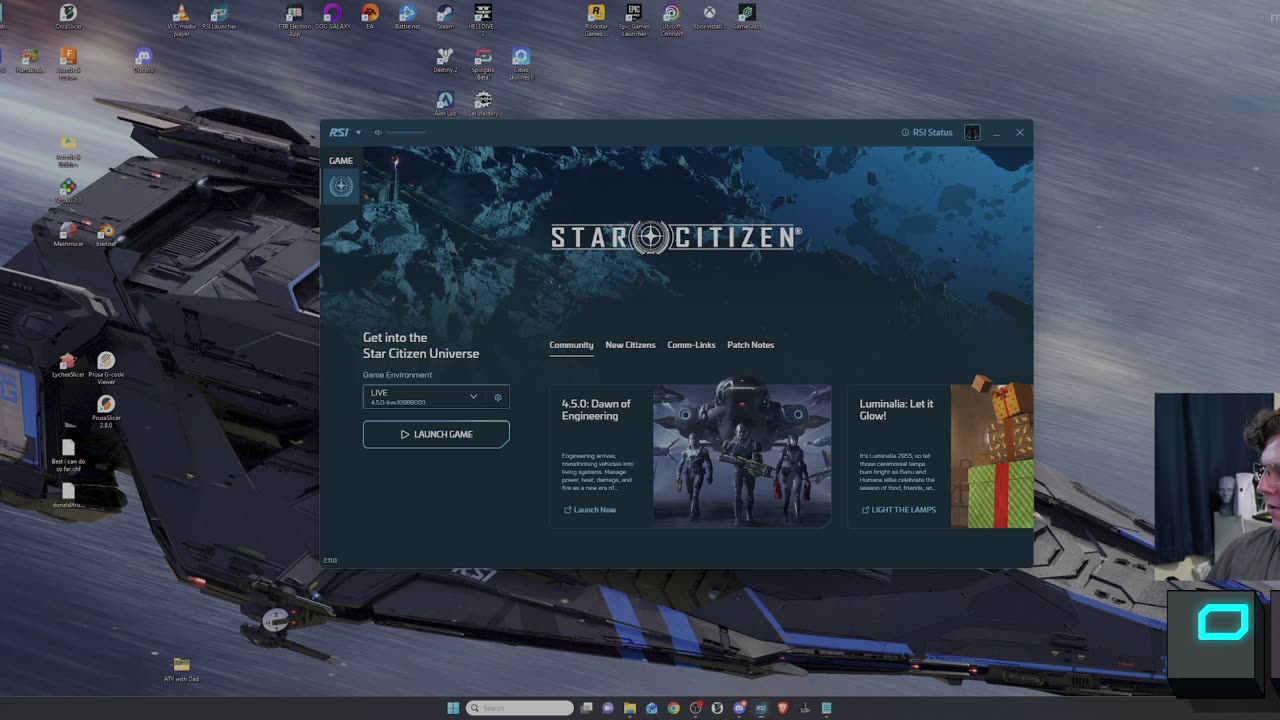
Task: Click the launcher speaker volume icon
Action: [378, 132]
